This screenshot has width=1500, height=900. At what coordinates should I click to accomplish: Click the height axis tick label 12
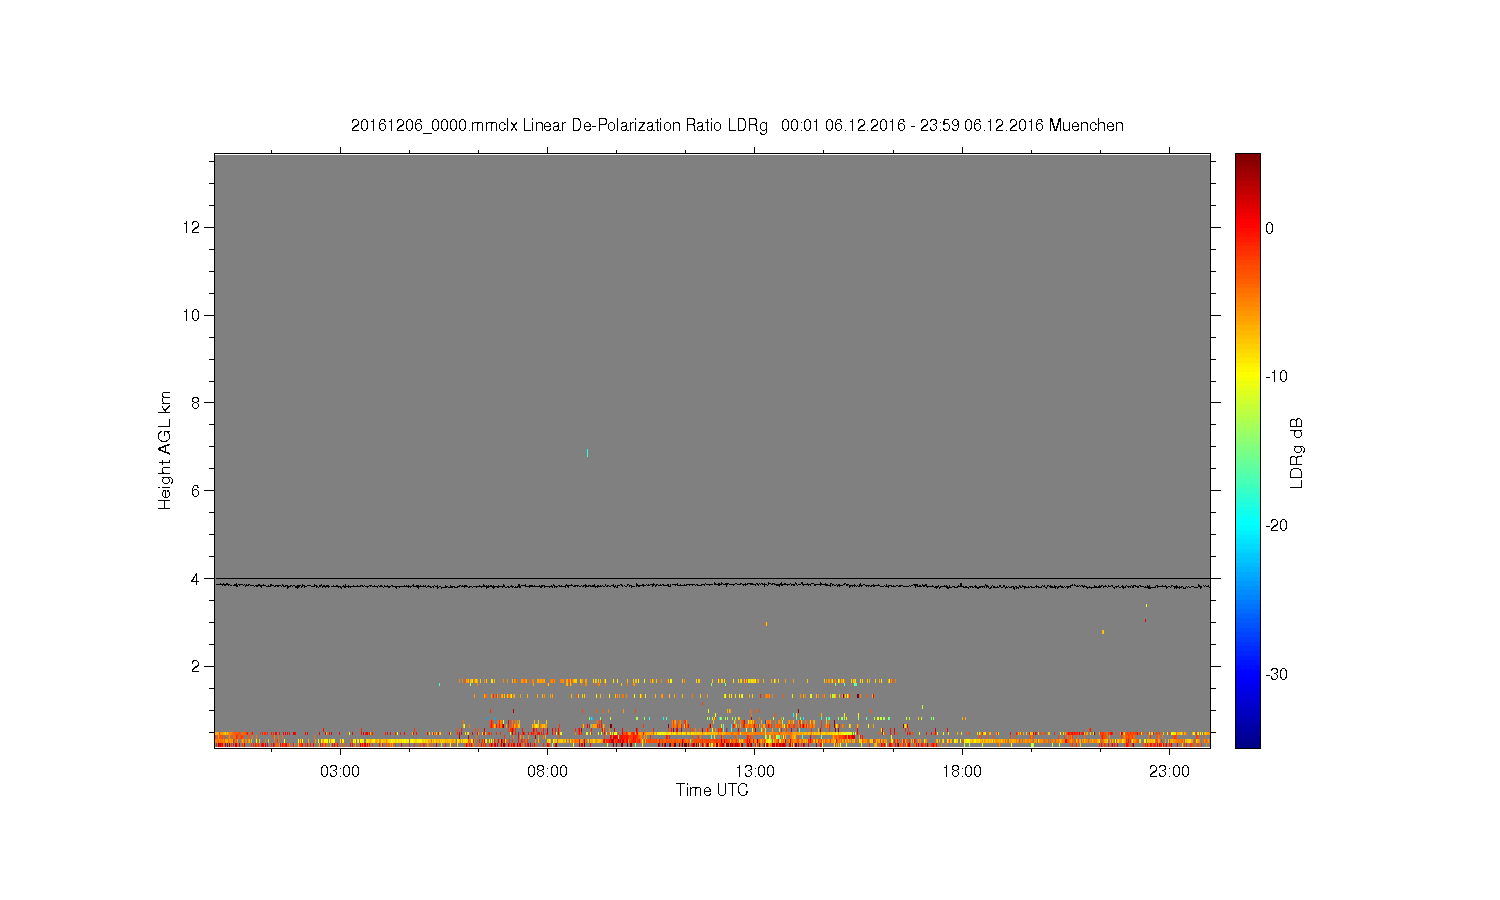point(194,228)
